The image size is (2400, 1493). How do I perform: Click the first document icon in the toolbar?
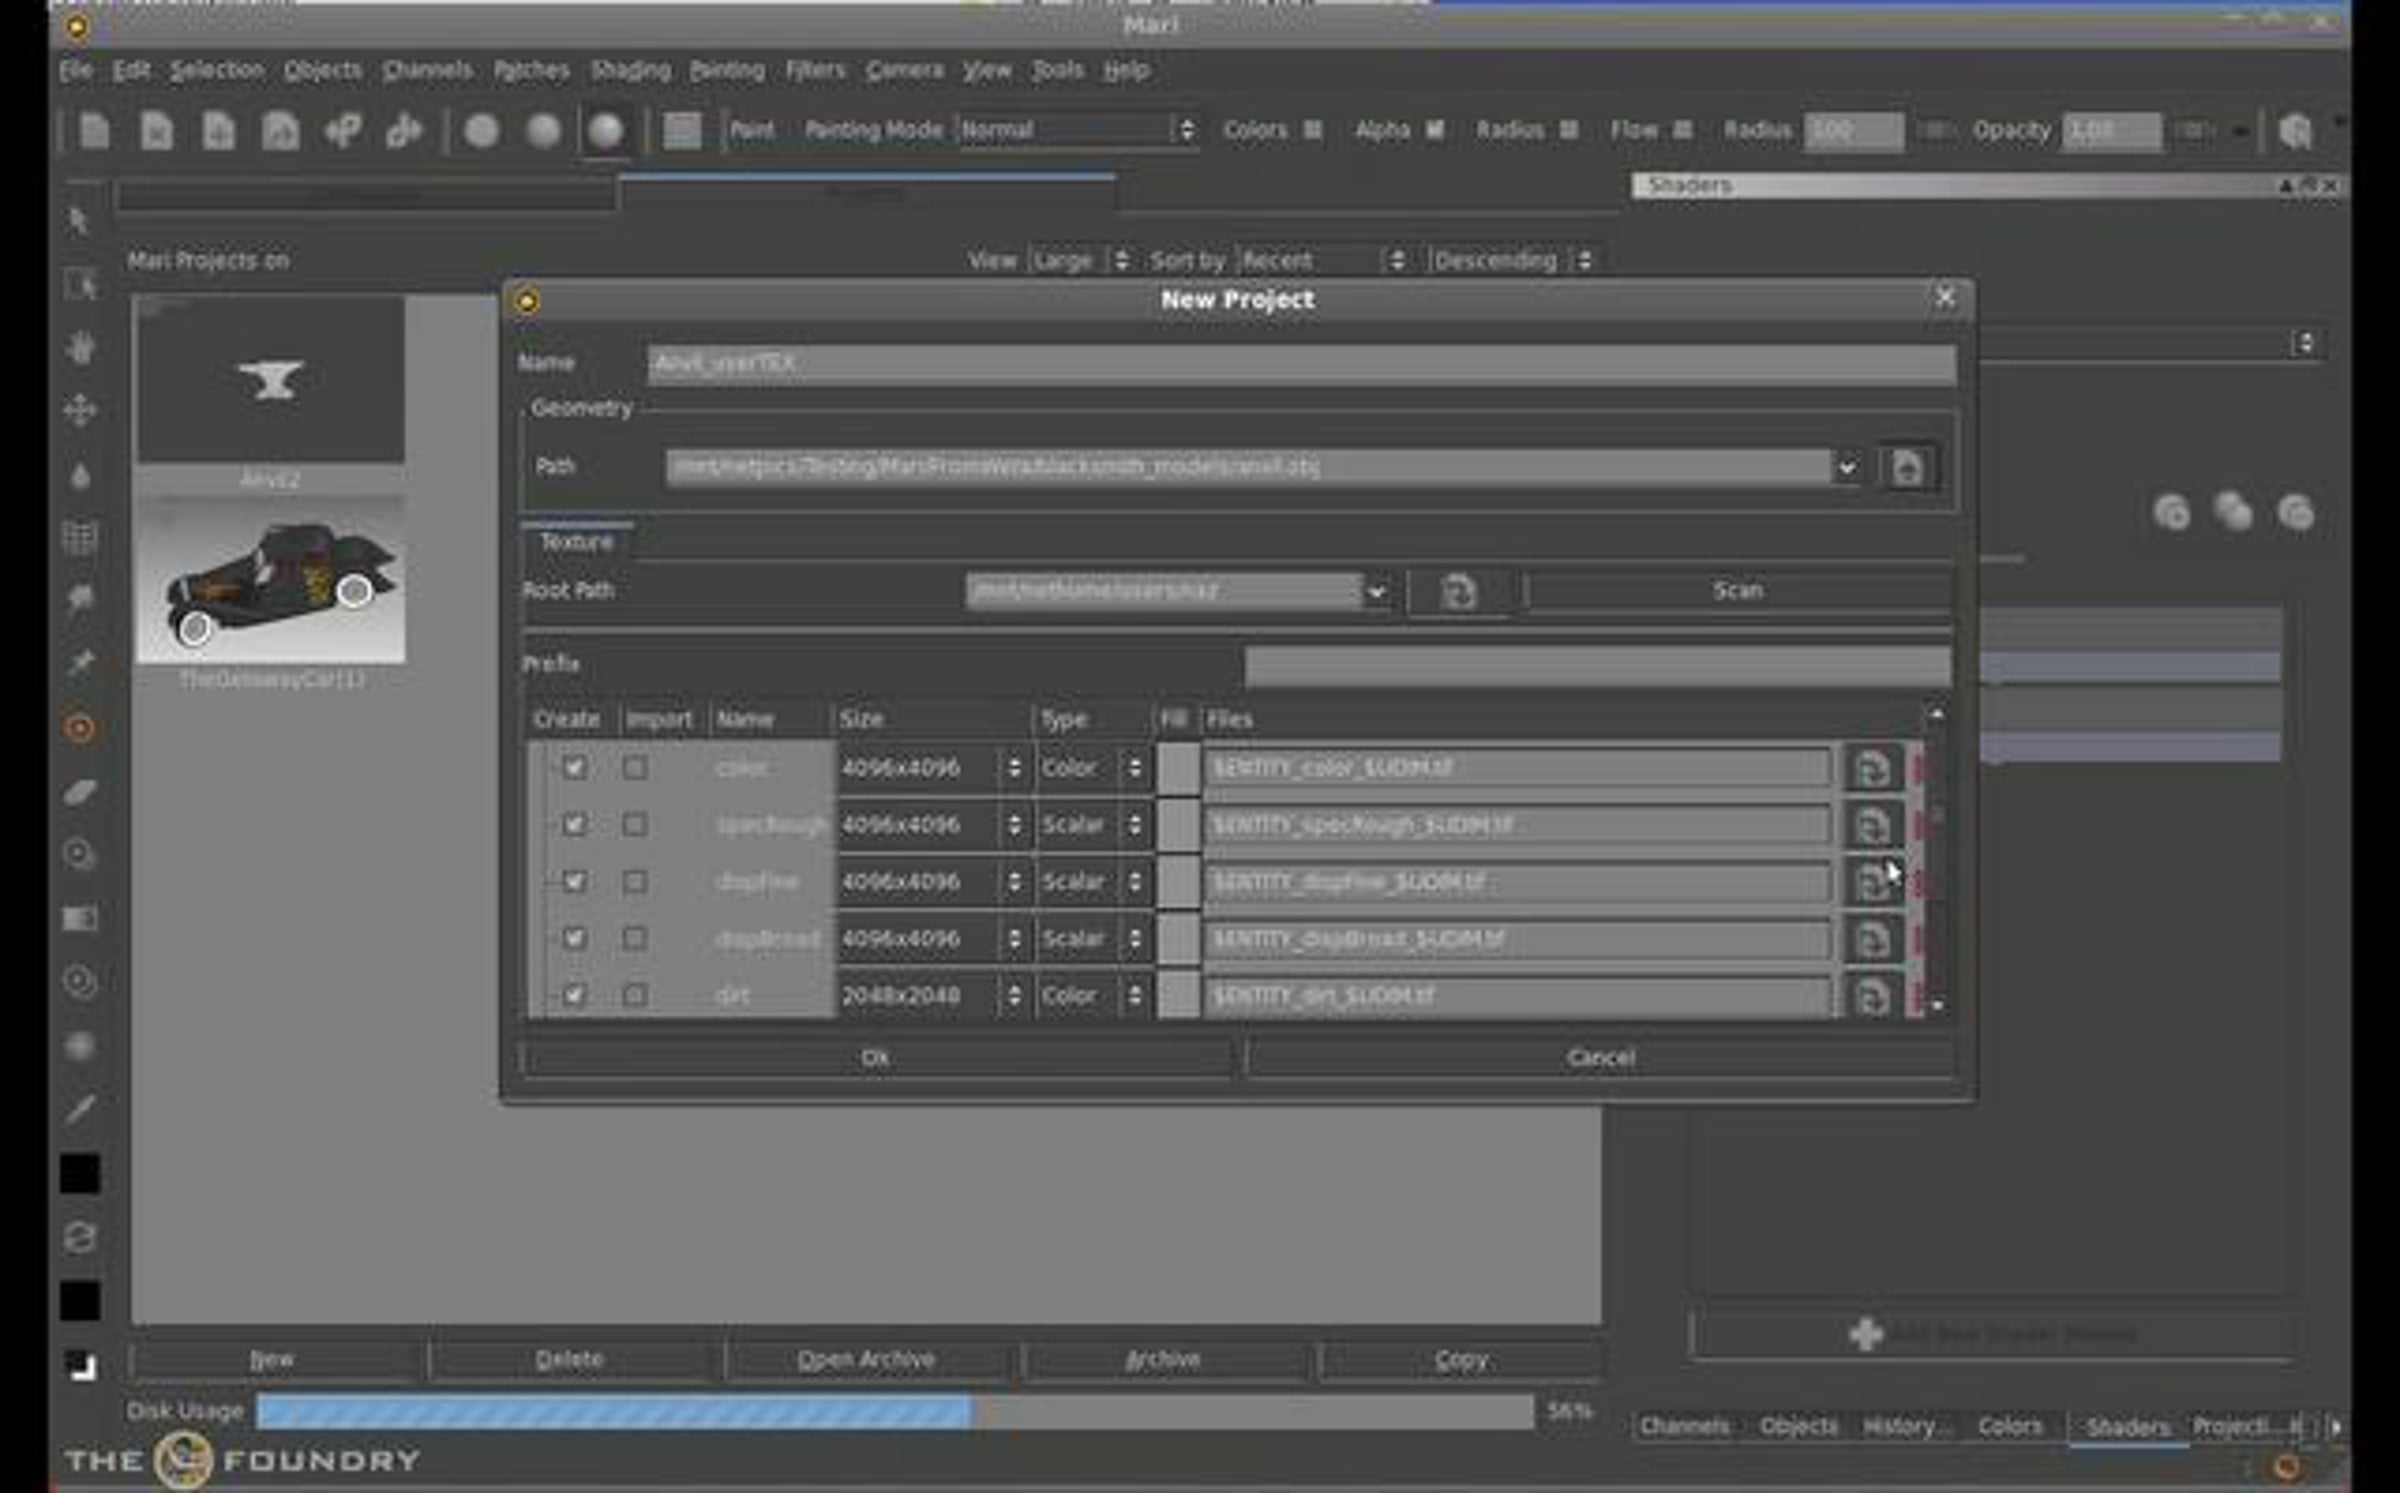[95, 131]
